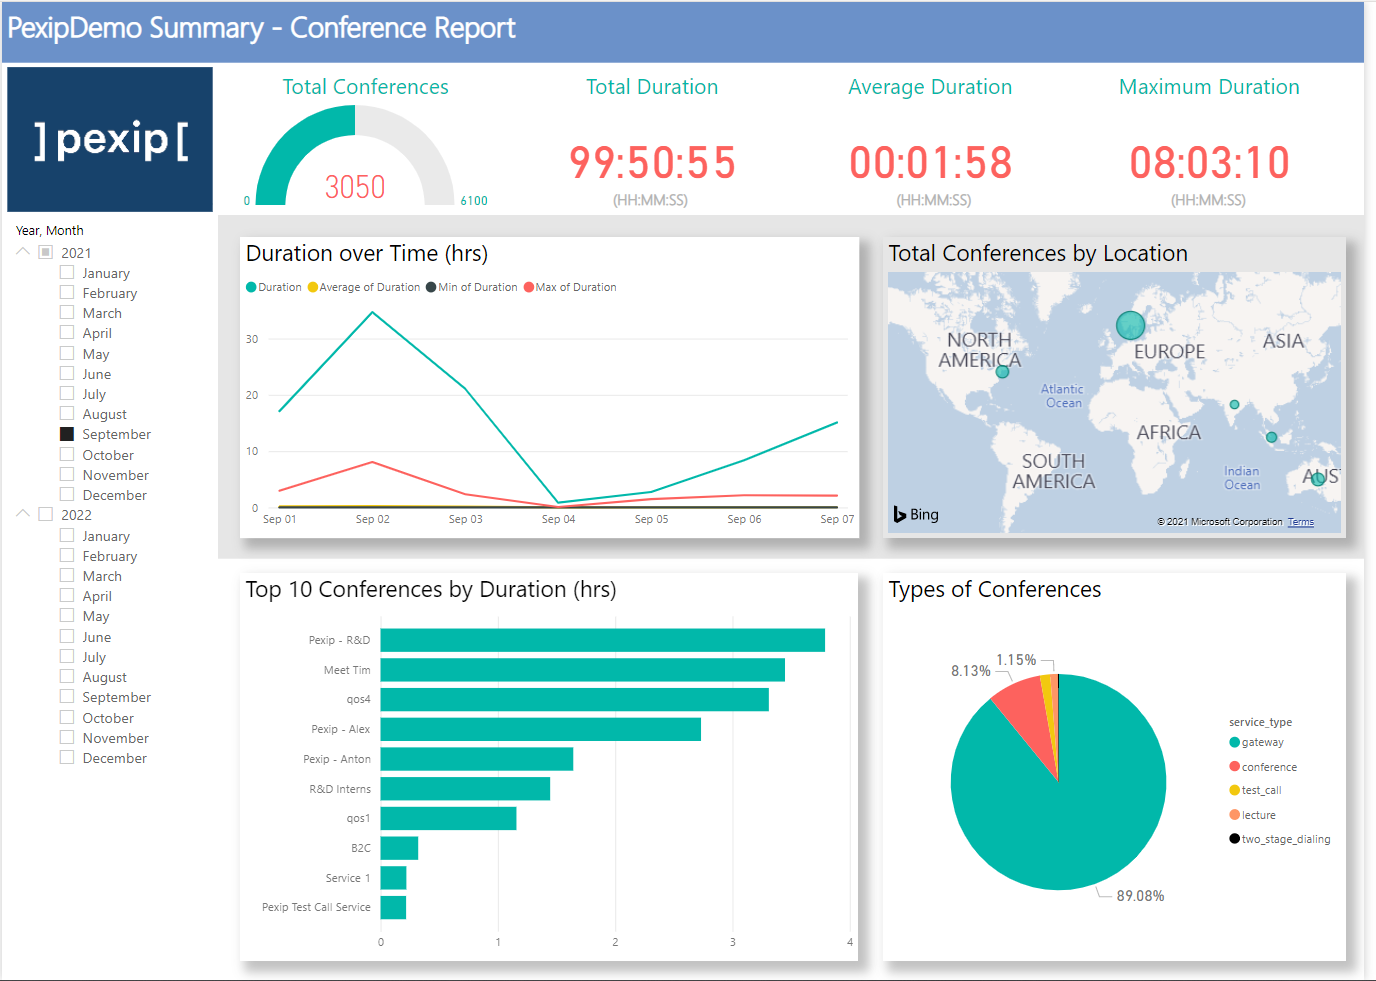Viewport: 1376px width, 981px height.
Task: Select the Pexip - R&D bar
Action: 600,639
